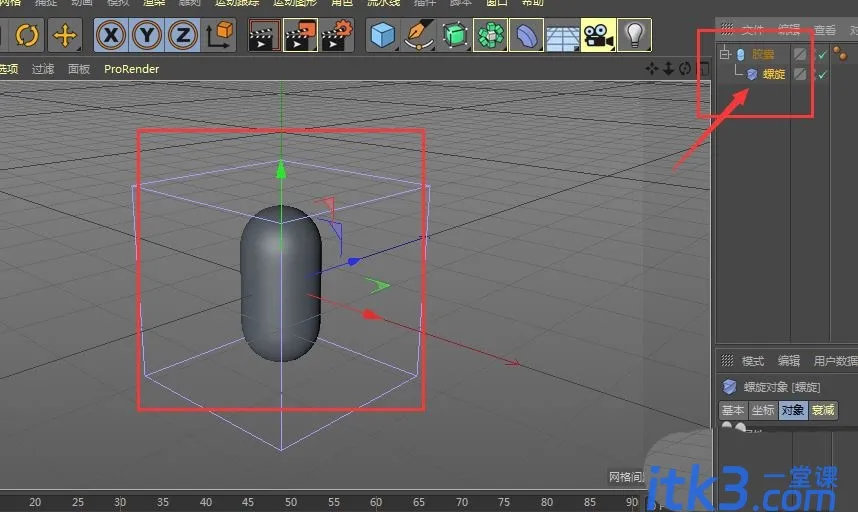
Task: Open the Subdivision Surface generator icon
Action: tap(455, 36)
